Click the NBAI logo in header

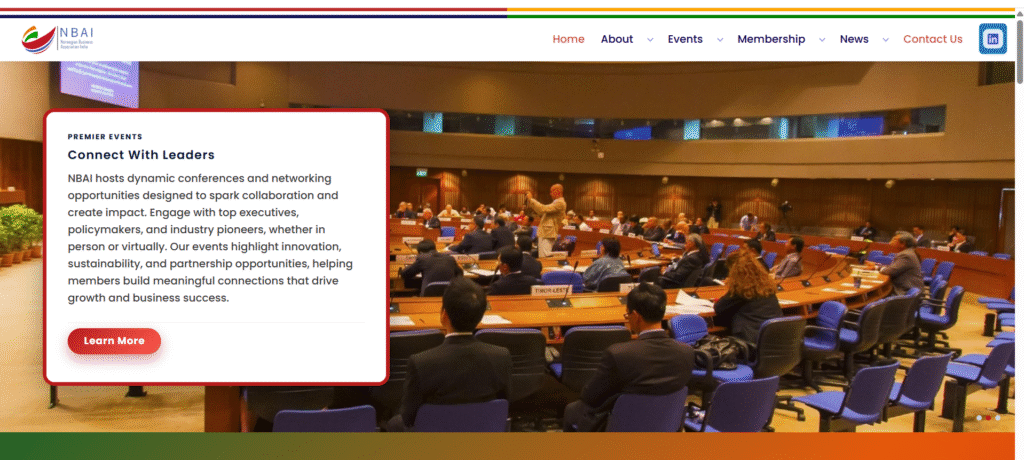point(58,40)
